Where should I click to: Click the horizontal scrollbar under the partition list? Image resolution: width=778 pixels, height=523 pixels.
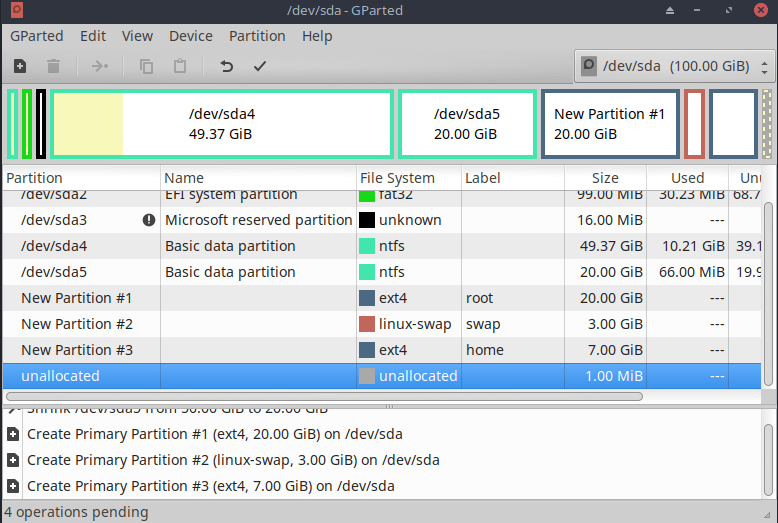coord(324,396)
